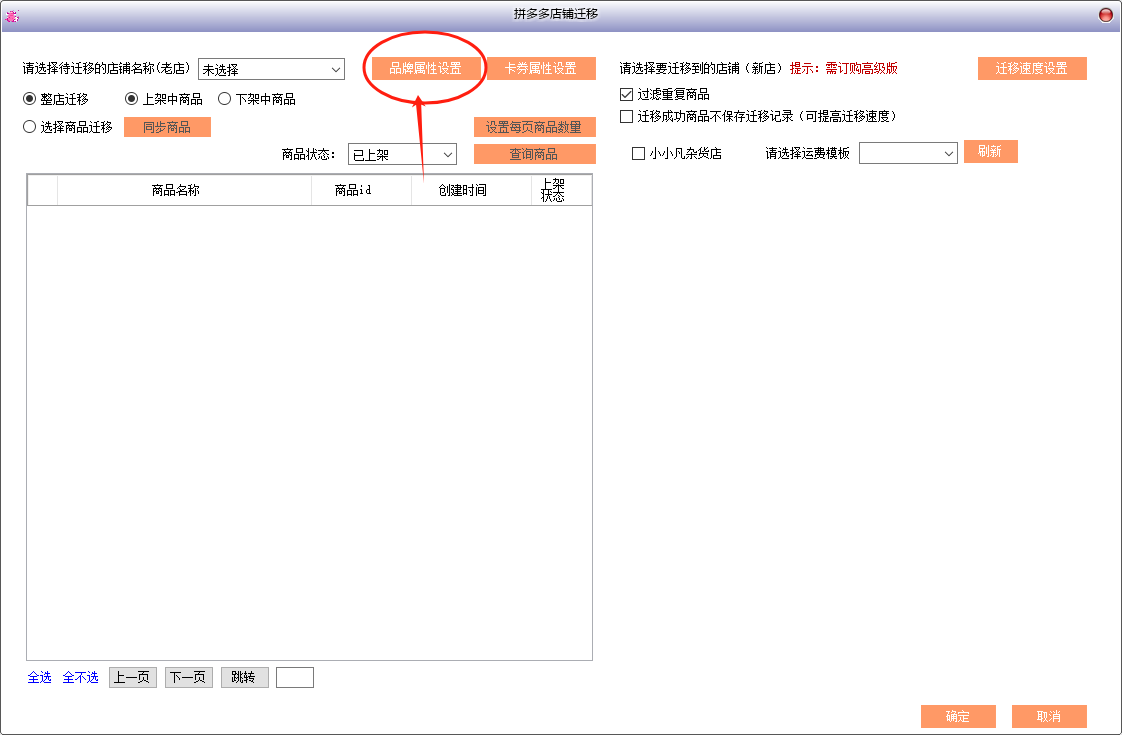Click the 上架状态 column header
Viewport: 1122px width, 735px height.
[561, 190]
